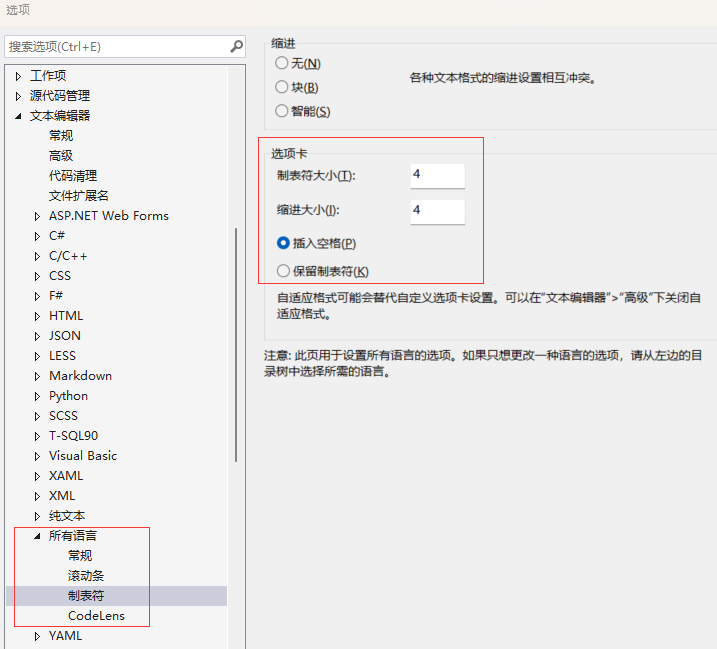Expand the ASP.NET Web Forms node
The height and width of the screenshot is (649, 717).
click(x=37, y=216)
